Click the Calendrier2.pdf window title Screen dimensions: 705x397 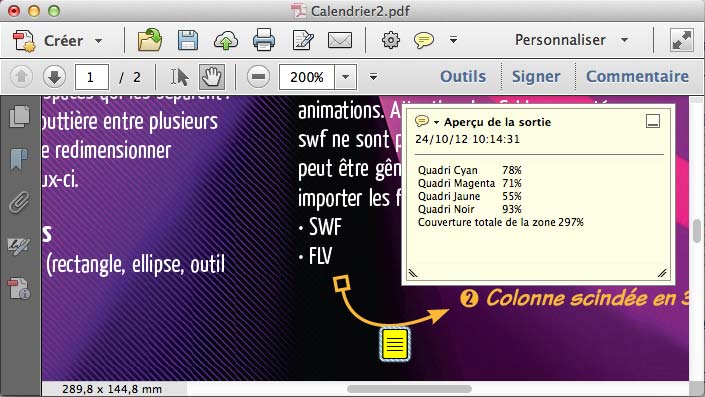[360, 11]
